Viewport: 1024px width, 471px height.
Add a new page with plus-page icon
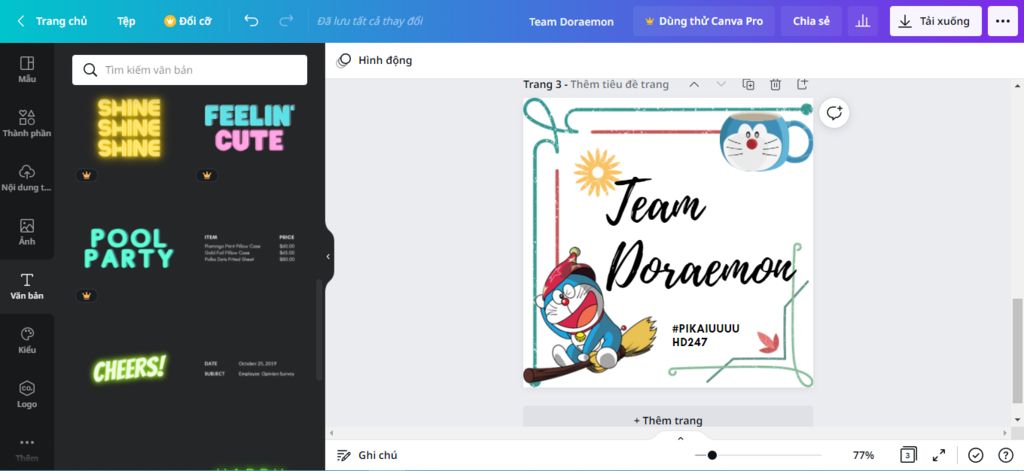[x=802, y=84]
